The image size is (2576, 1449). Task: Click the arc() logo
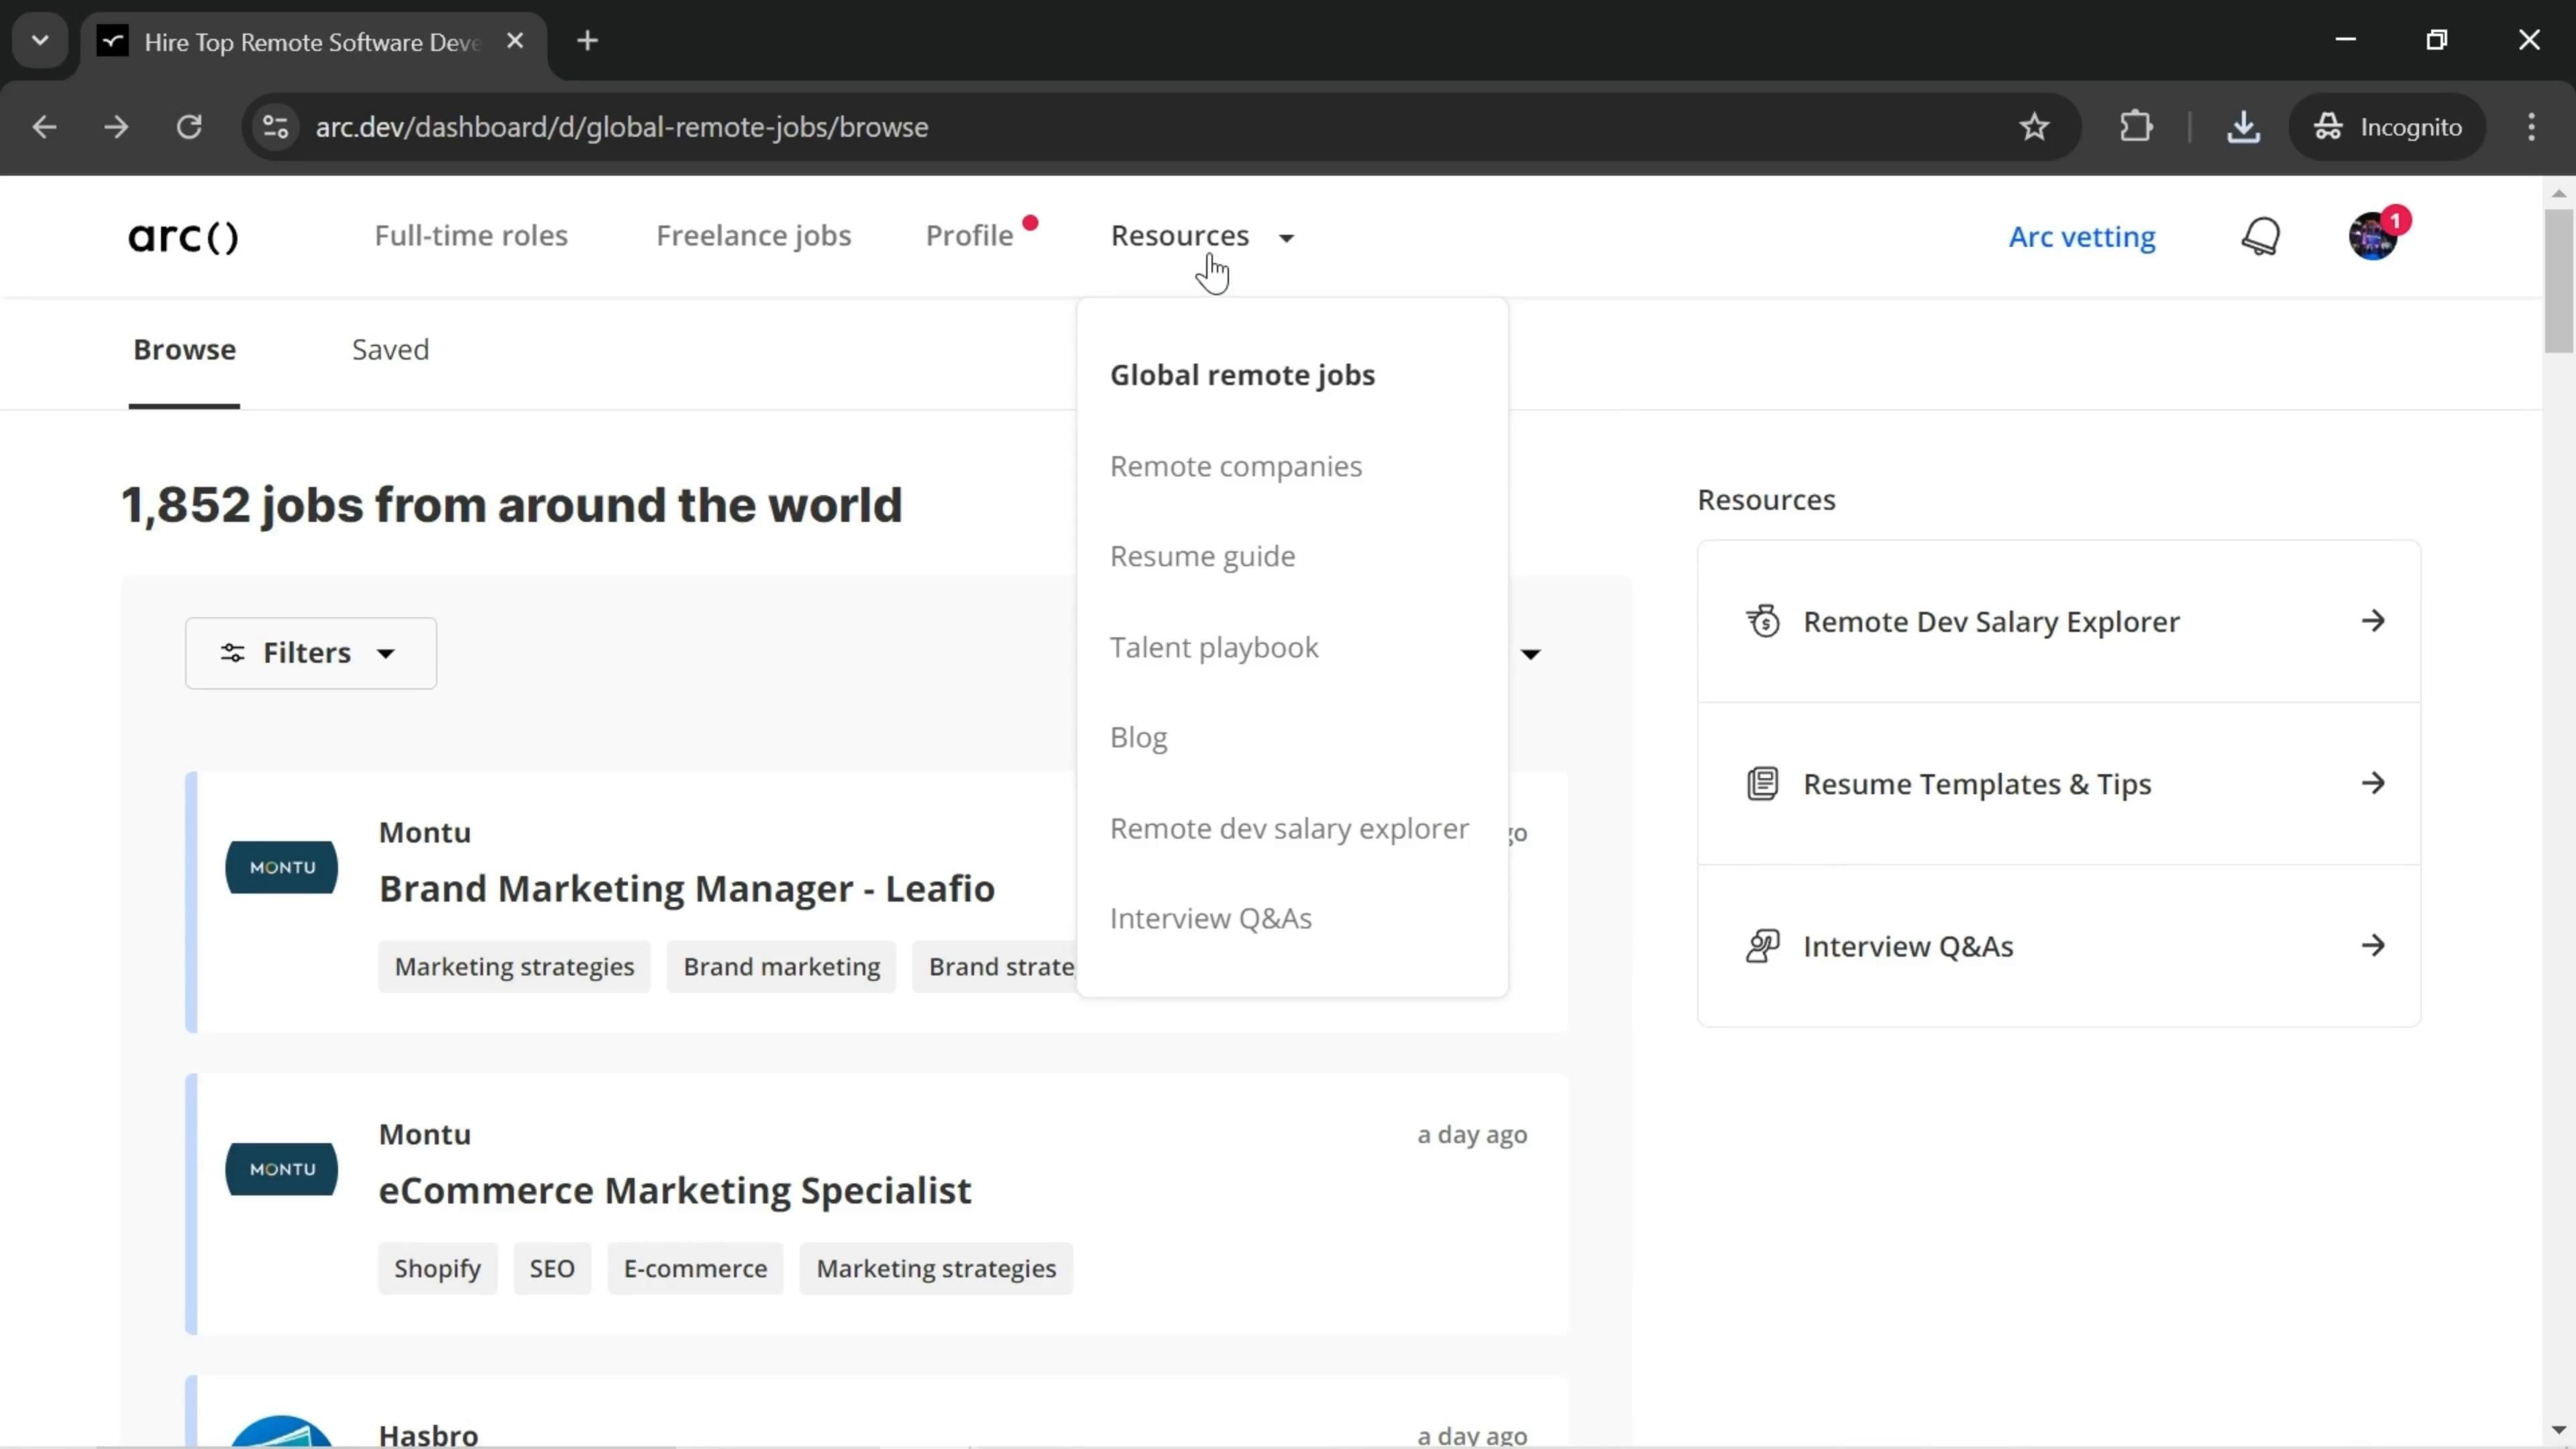pos(183,237)
